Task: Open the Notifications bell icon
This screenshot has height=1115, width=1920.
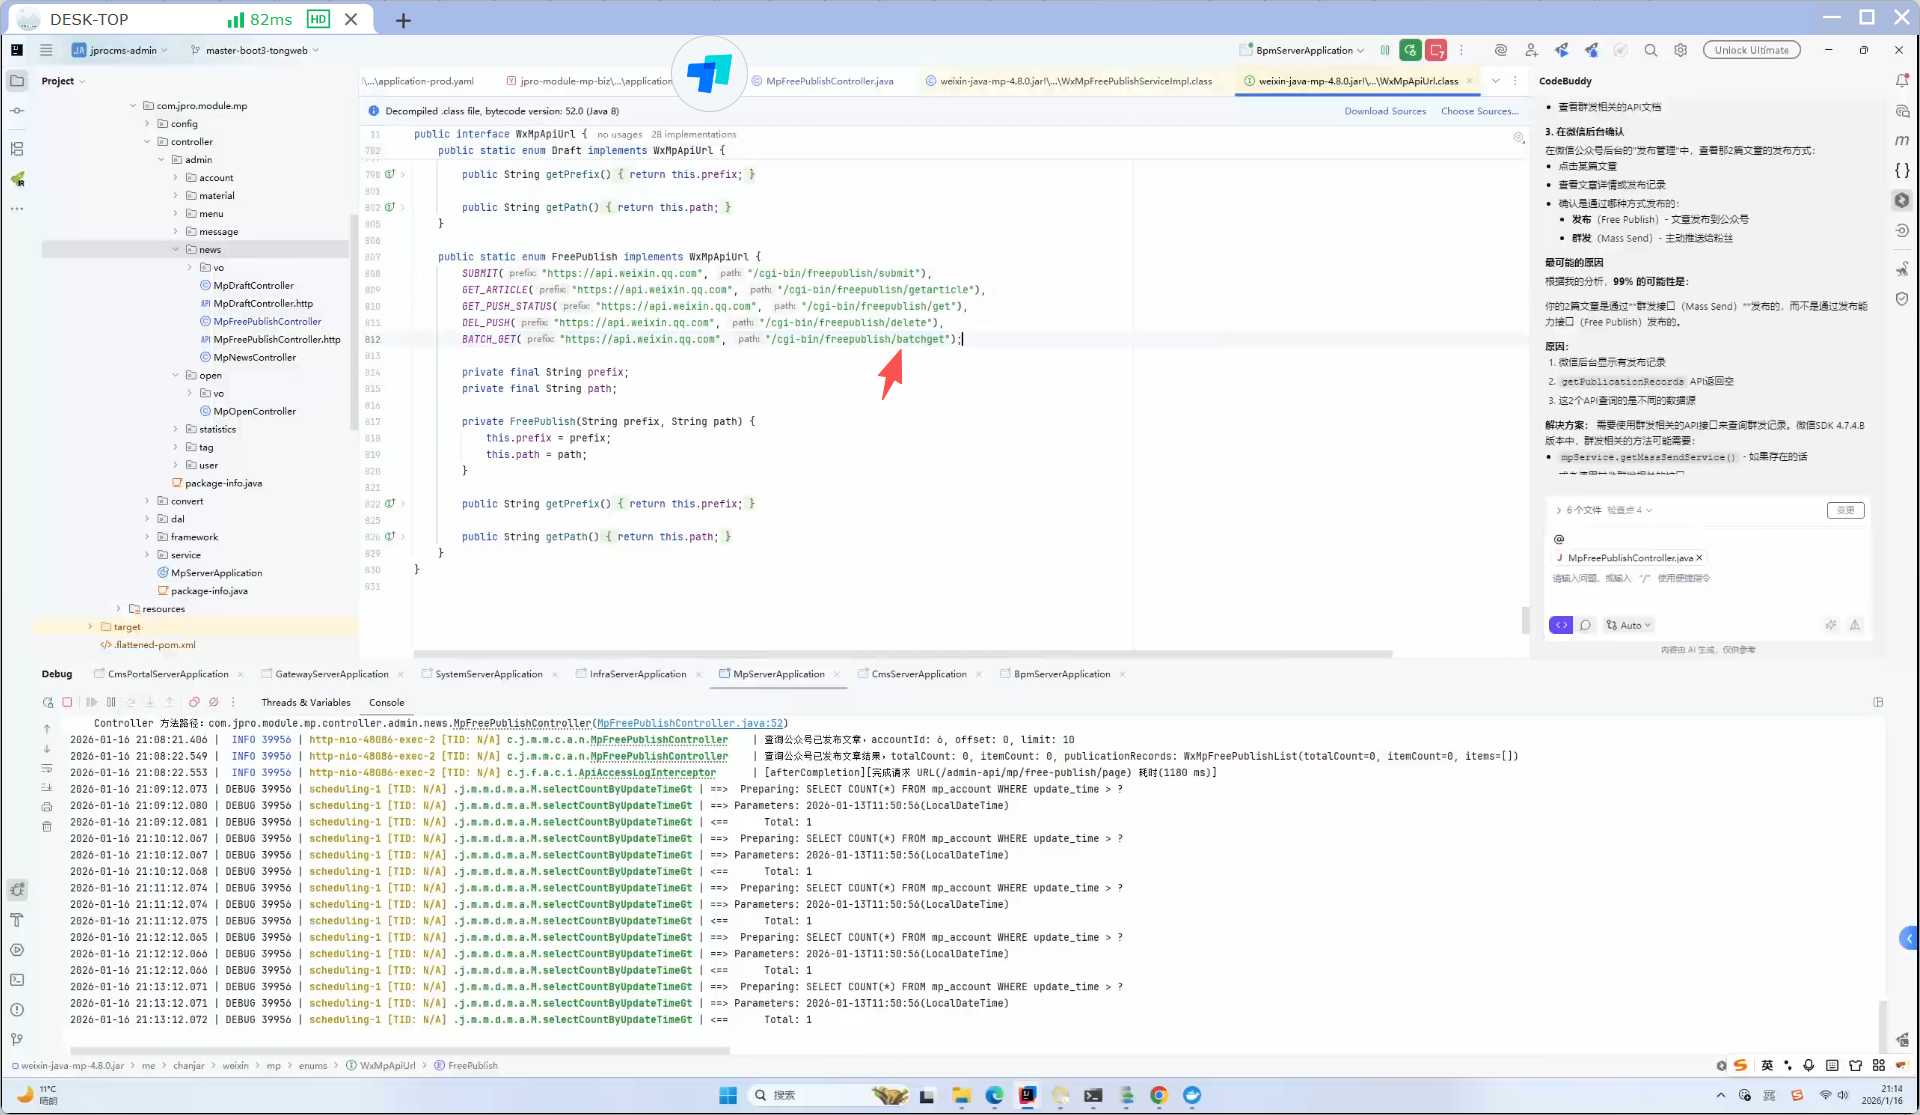Action: coord(1902,81)
